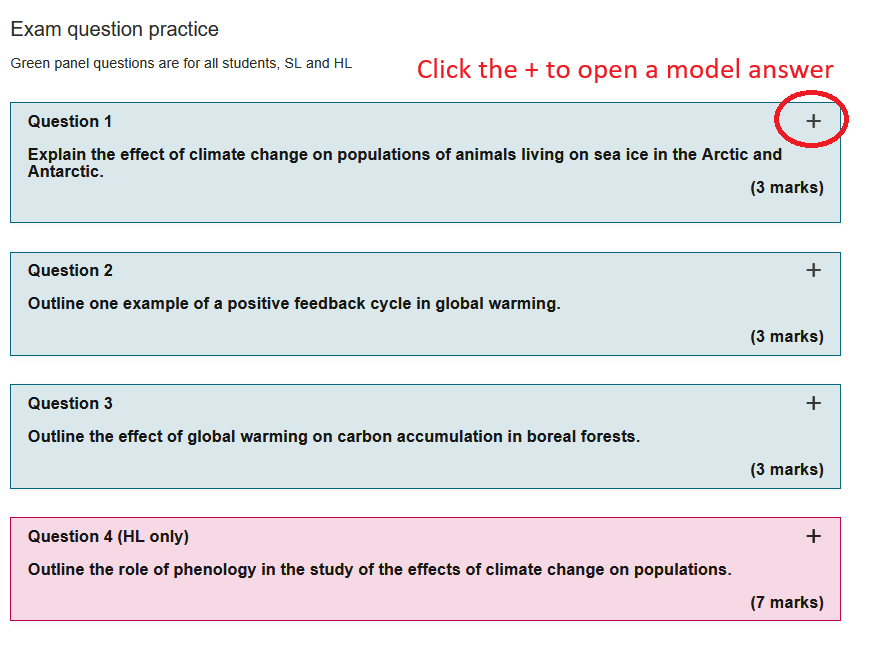Click the (3 marks) label in Question 3
This screenshot has width=872, height=650.
point(787,469)
